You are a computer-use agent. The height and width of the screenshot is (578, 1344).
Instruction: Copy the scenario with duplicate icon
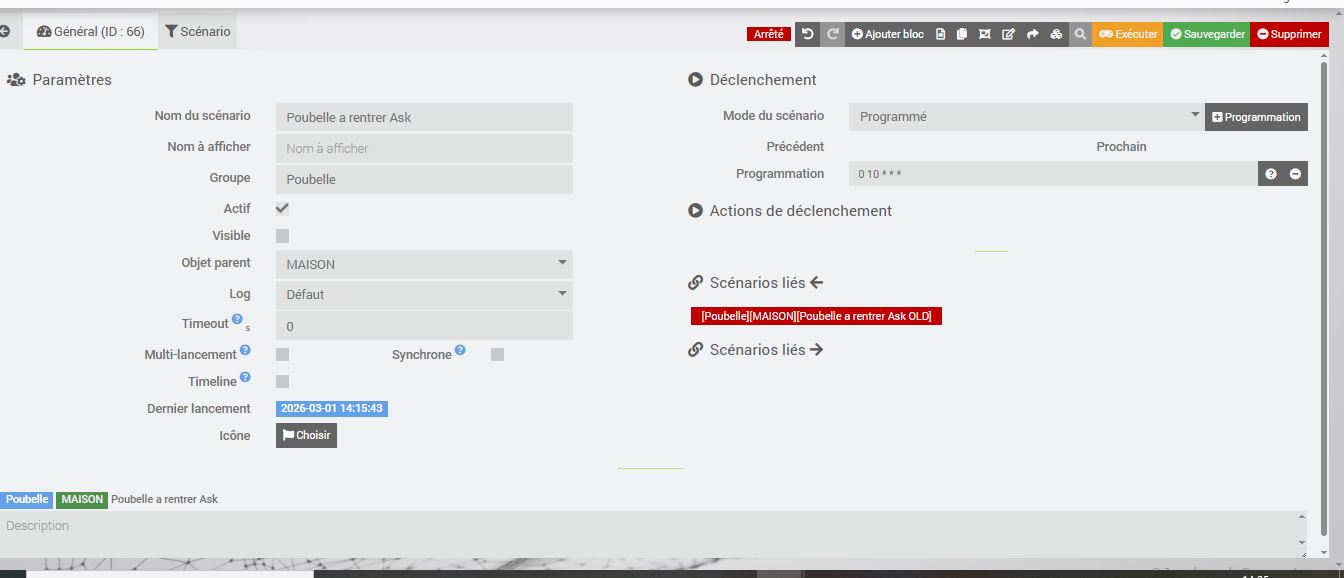tap(962, 34)
